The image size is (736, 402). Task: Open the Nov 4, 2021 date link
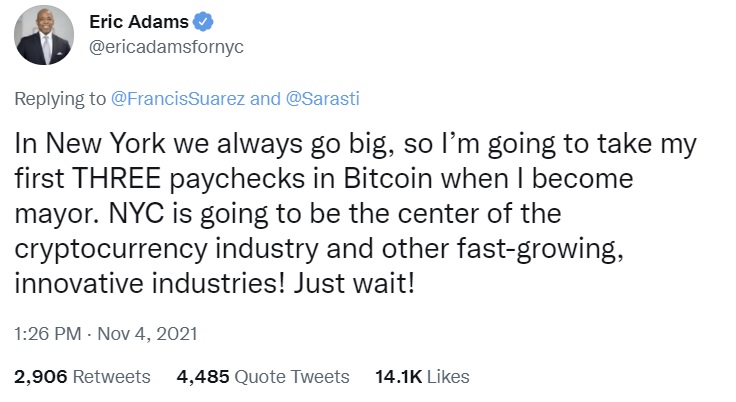point(147,334)
